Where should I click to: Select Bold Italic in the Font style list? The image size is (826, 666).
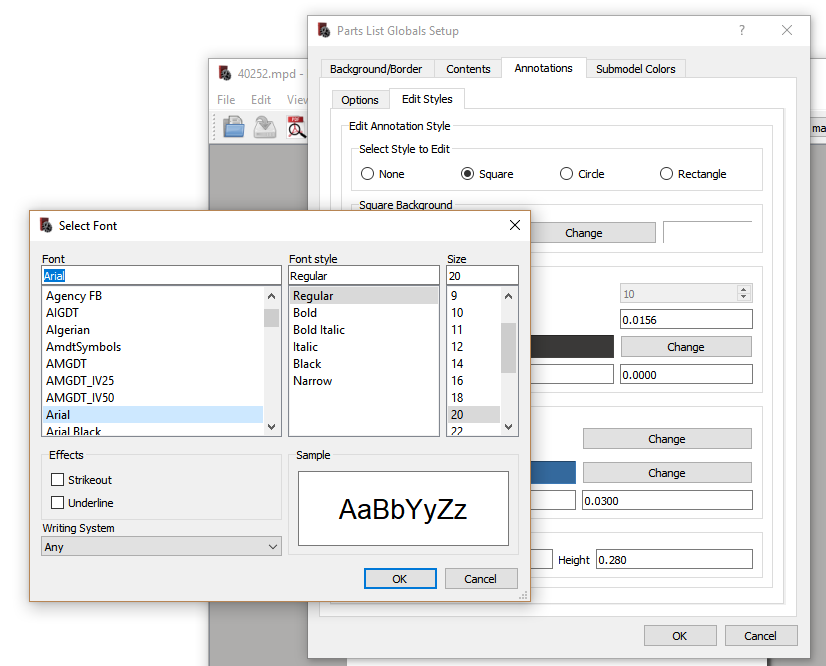click(x=318, y=329)
